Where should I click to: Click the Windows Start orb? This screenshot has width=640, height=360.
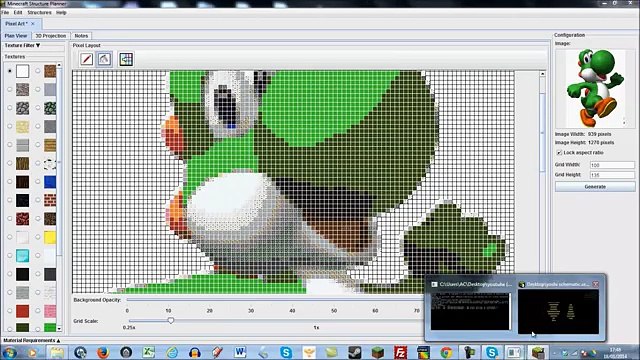point(10,352)
